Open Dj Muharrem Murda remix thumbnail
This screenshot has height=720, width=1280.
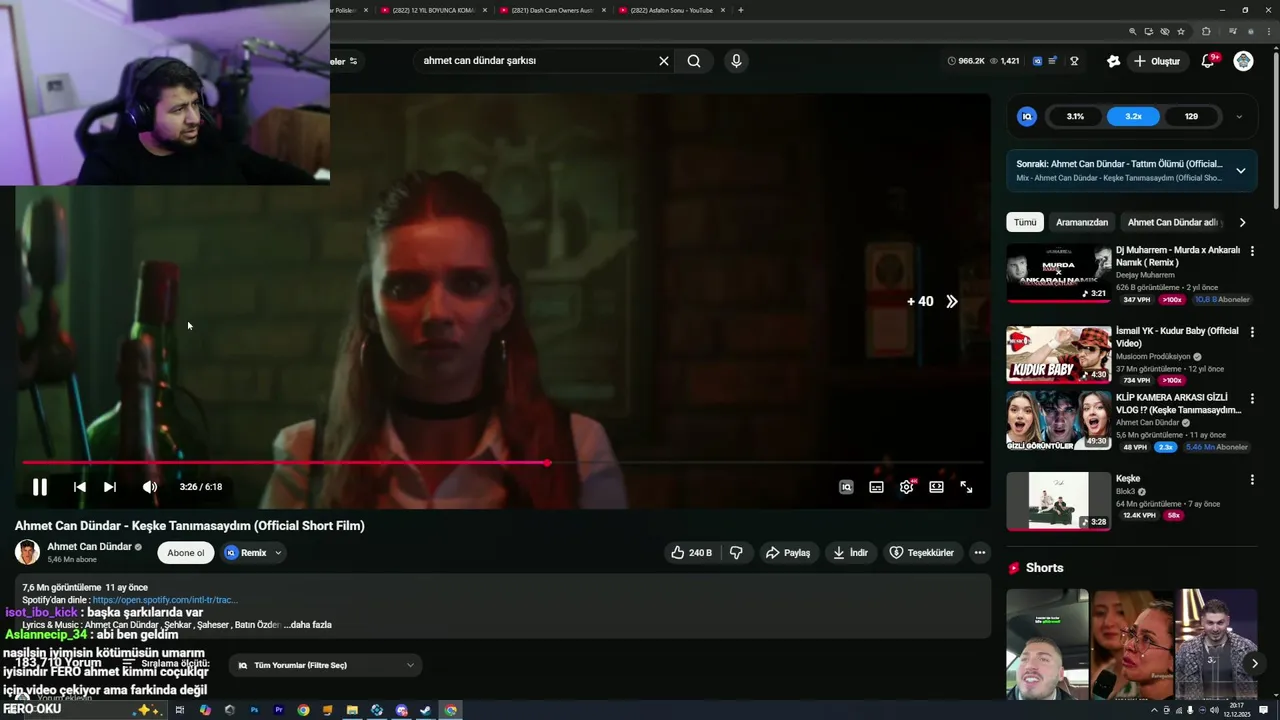tap(1059, 273)
